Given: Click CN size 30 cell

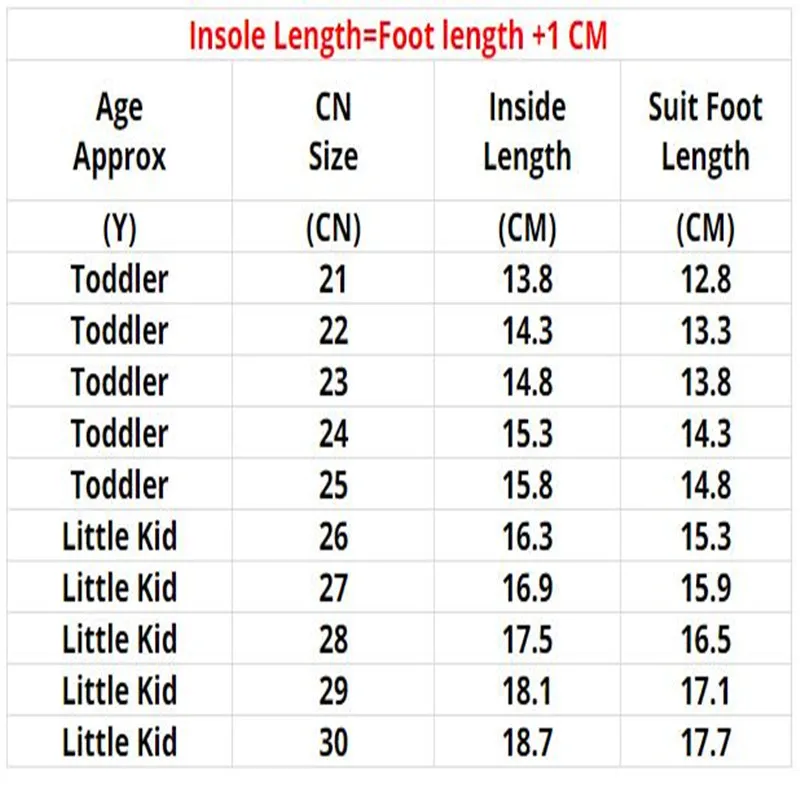Looking at the screenshot, I should click(333, 743).
